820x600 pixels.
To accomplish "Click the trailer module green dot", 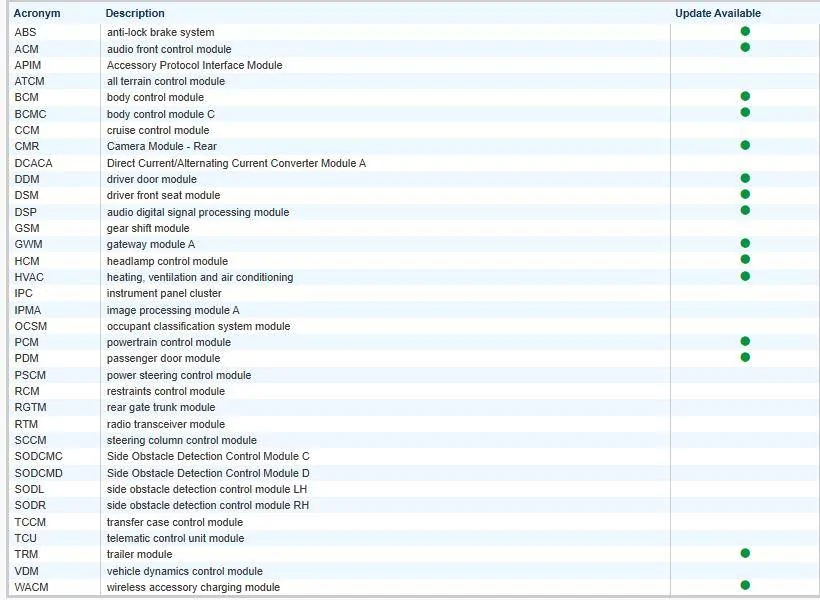I will point(745,553).
